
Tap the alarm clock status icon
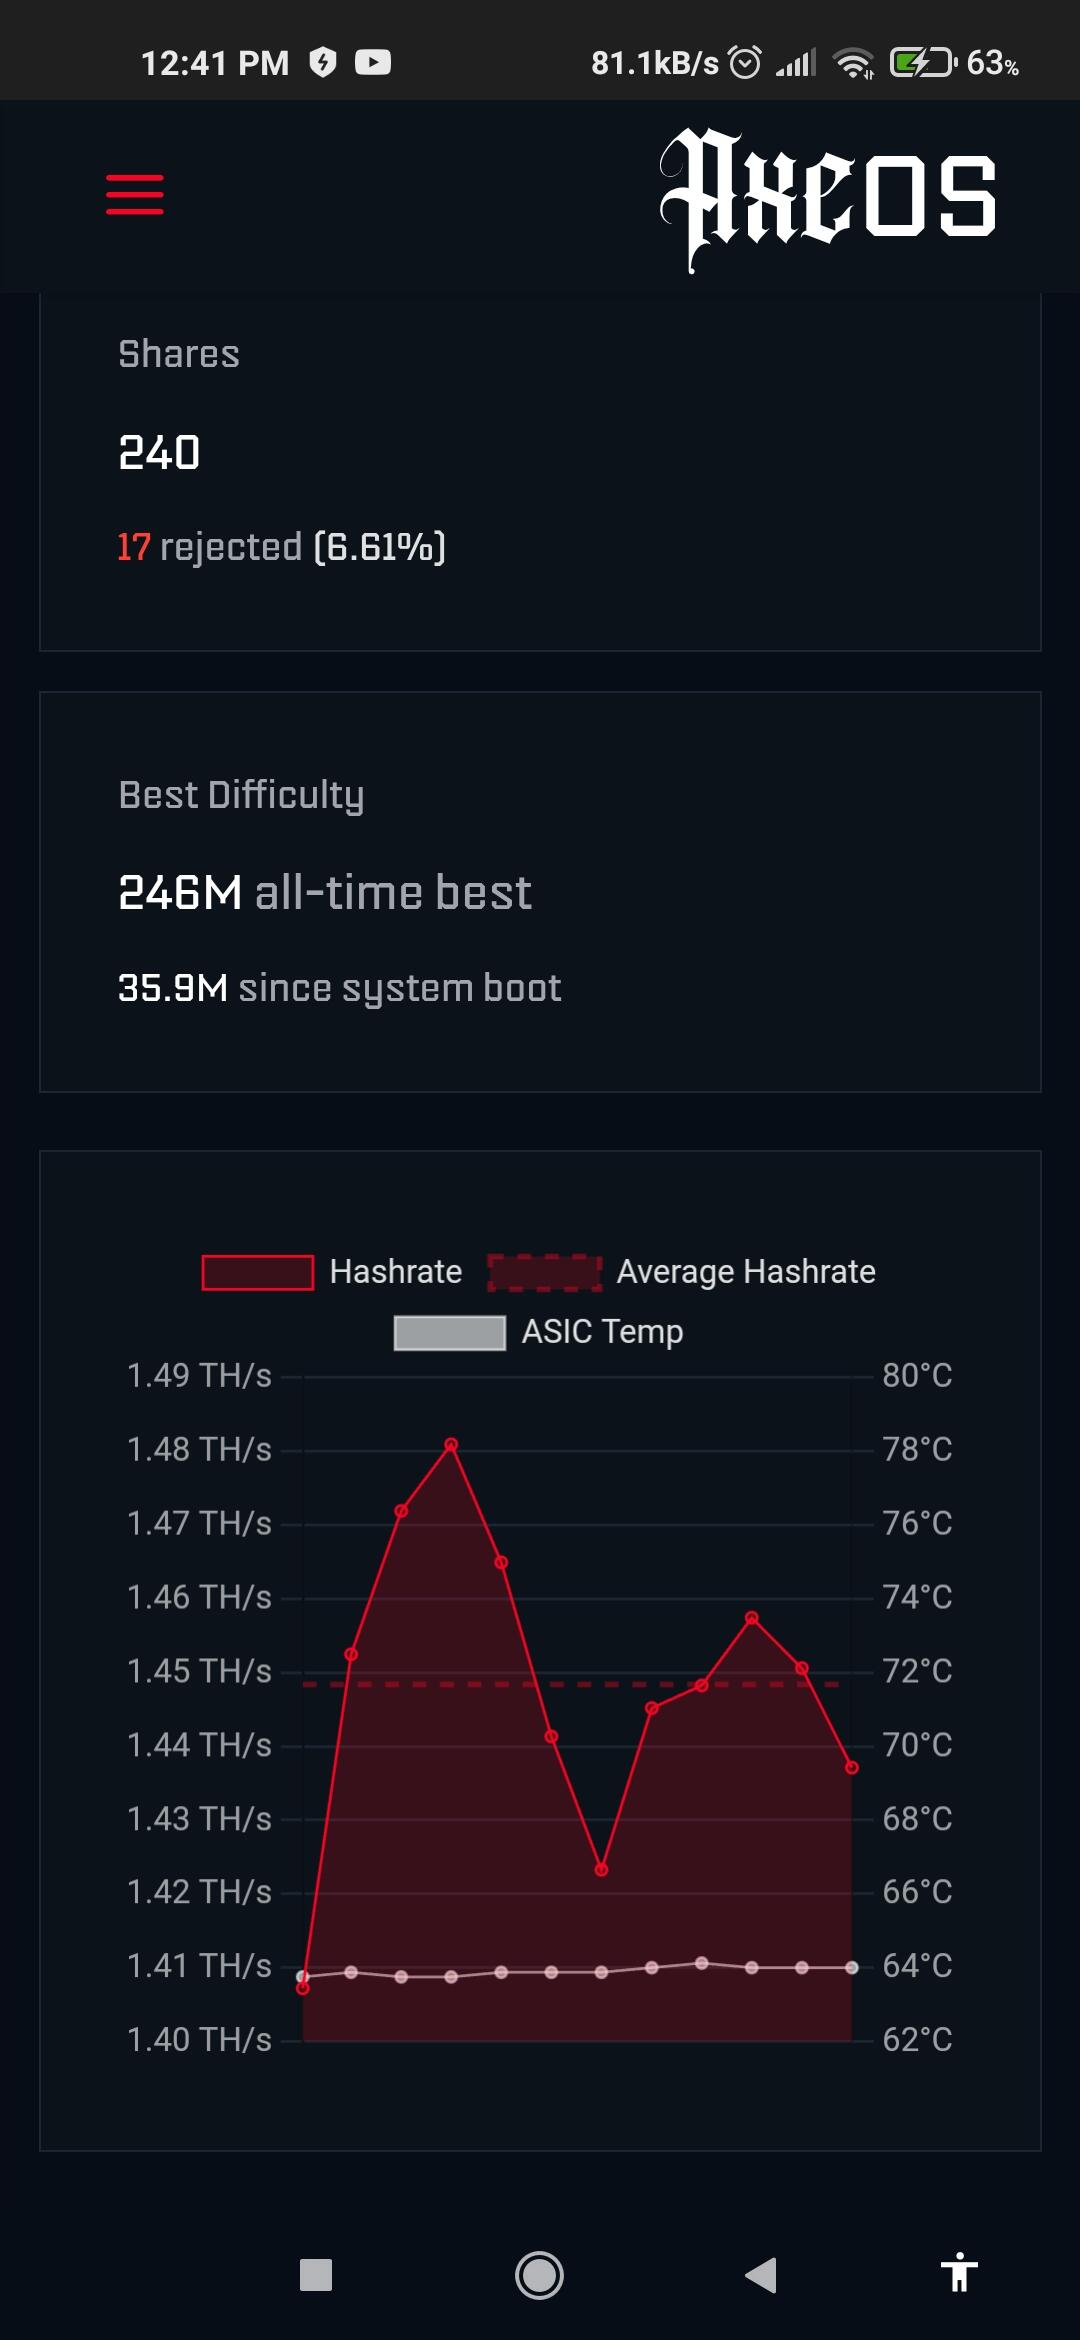745,62
